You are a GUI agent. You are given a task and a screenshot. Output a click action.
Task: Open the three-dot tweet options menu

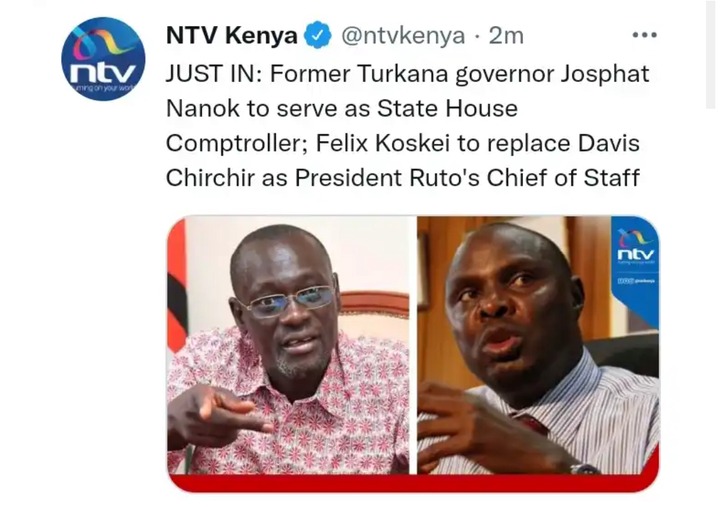pyautogui.click(x=644, y=35)
